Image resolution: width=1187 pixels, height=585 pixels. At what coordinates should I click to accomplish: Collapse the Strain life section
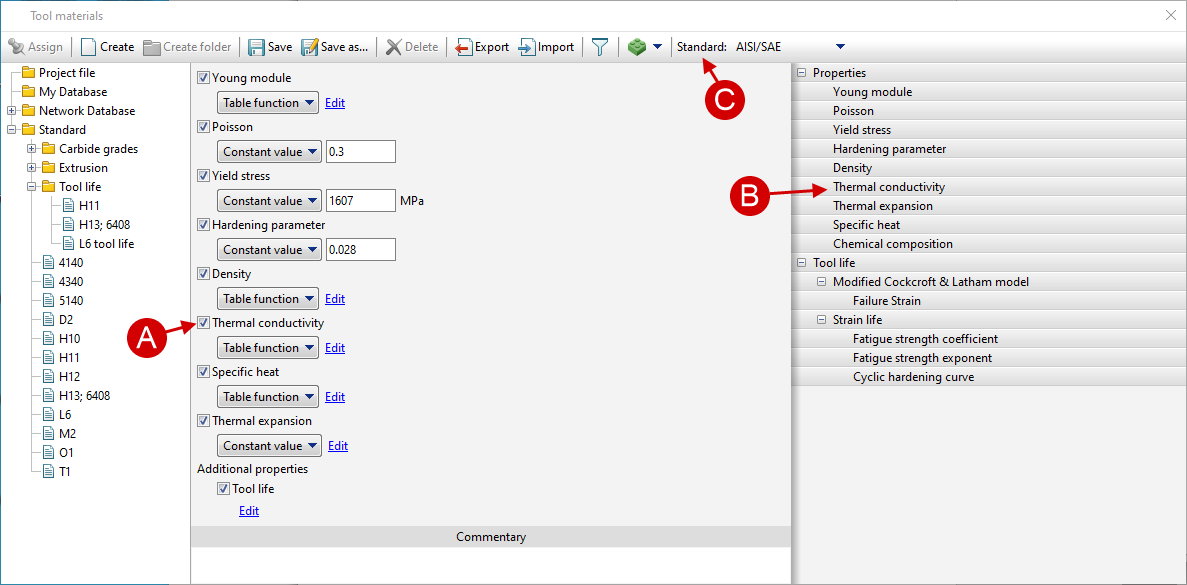pyautogui.click(x=821, y=319)
